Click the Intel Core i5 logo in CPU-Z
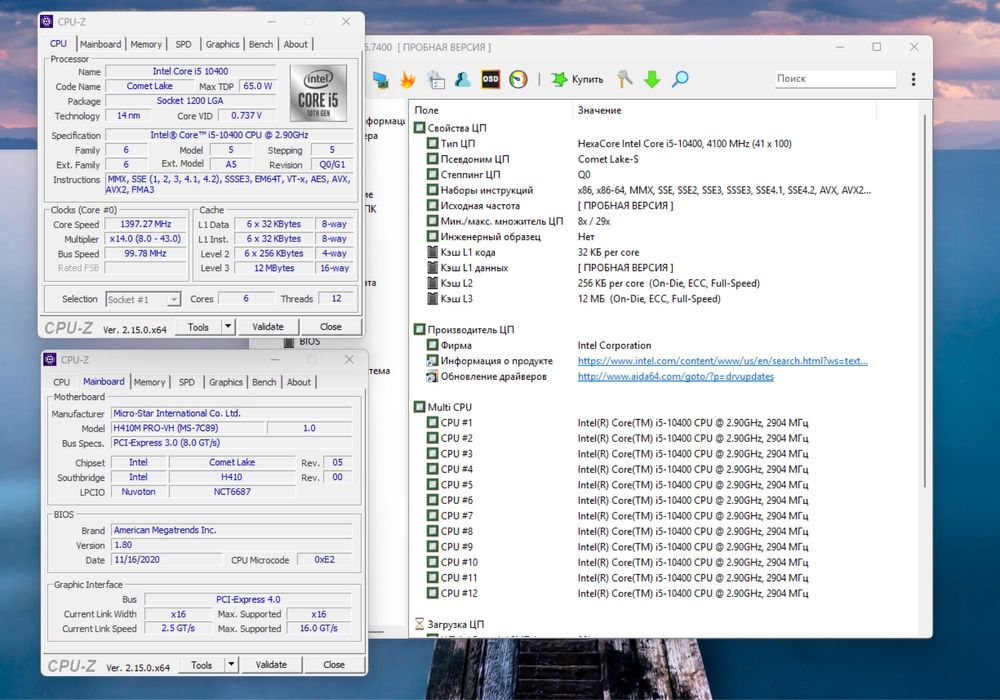Viewport: 1000px width, 700px height. click(x=318, y=93)
